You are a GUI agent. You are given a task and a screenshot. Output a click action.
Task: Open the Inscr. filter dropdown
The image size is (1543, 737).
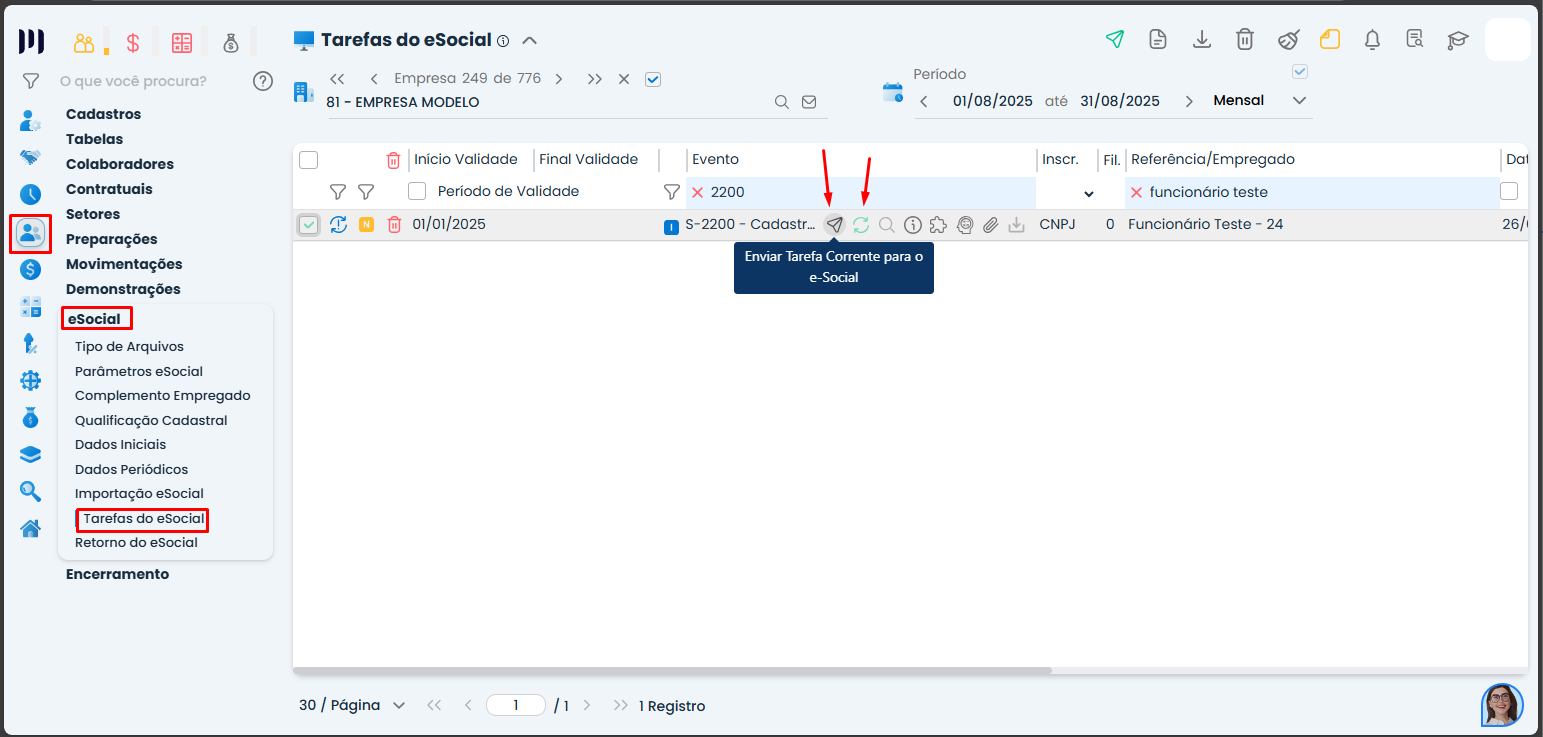click(x=1089, y=193)
